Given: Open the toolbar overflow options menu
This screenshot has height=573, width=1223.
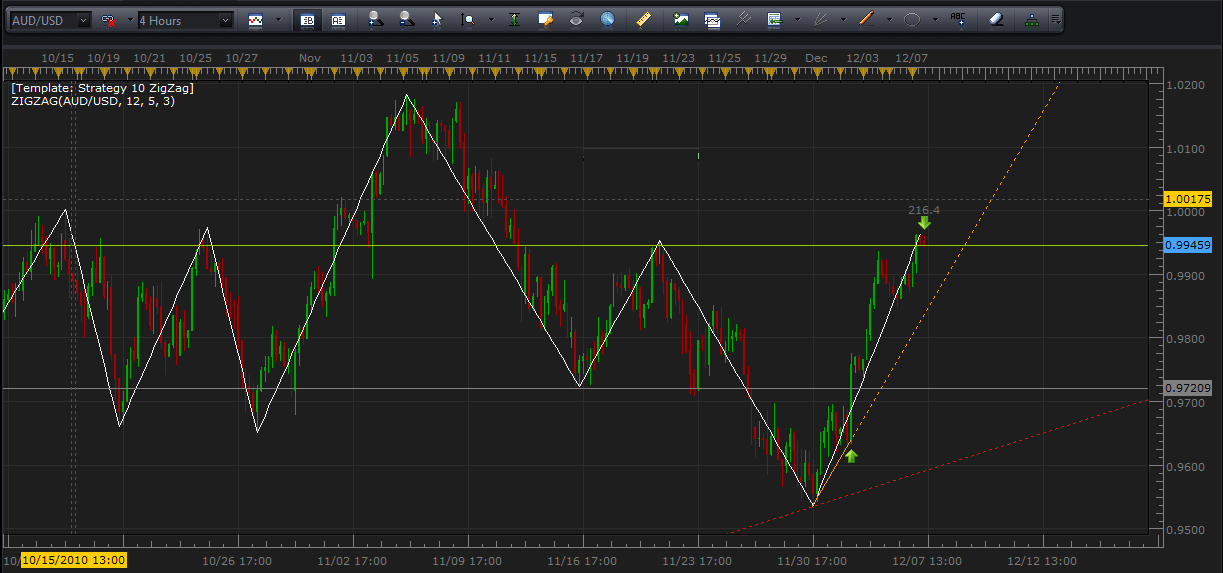Looking at the screenshot, I should tap(1056, 19).
